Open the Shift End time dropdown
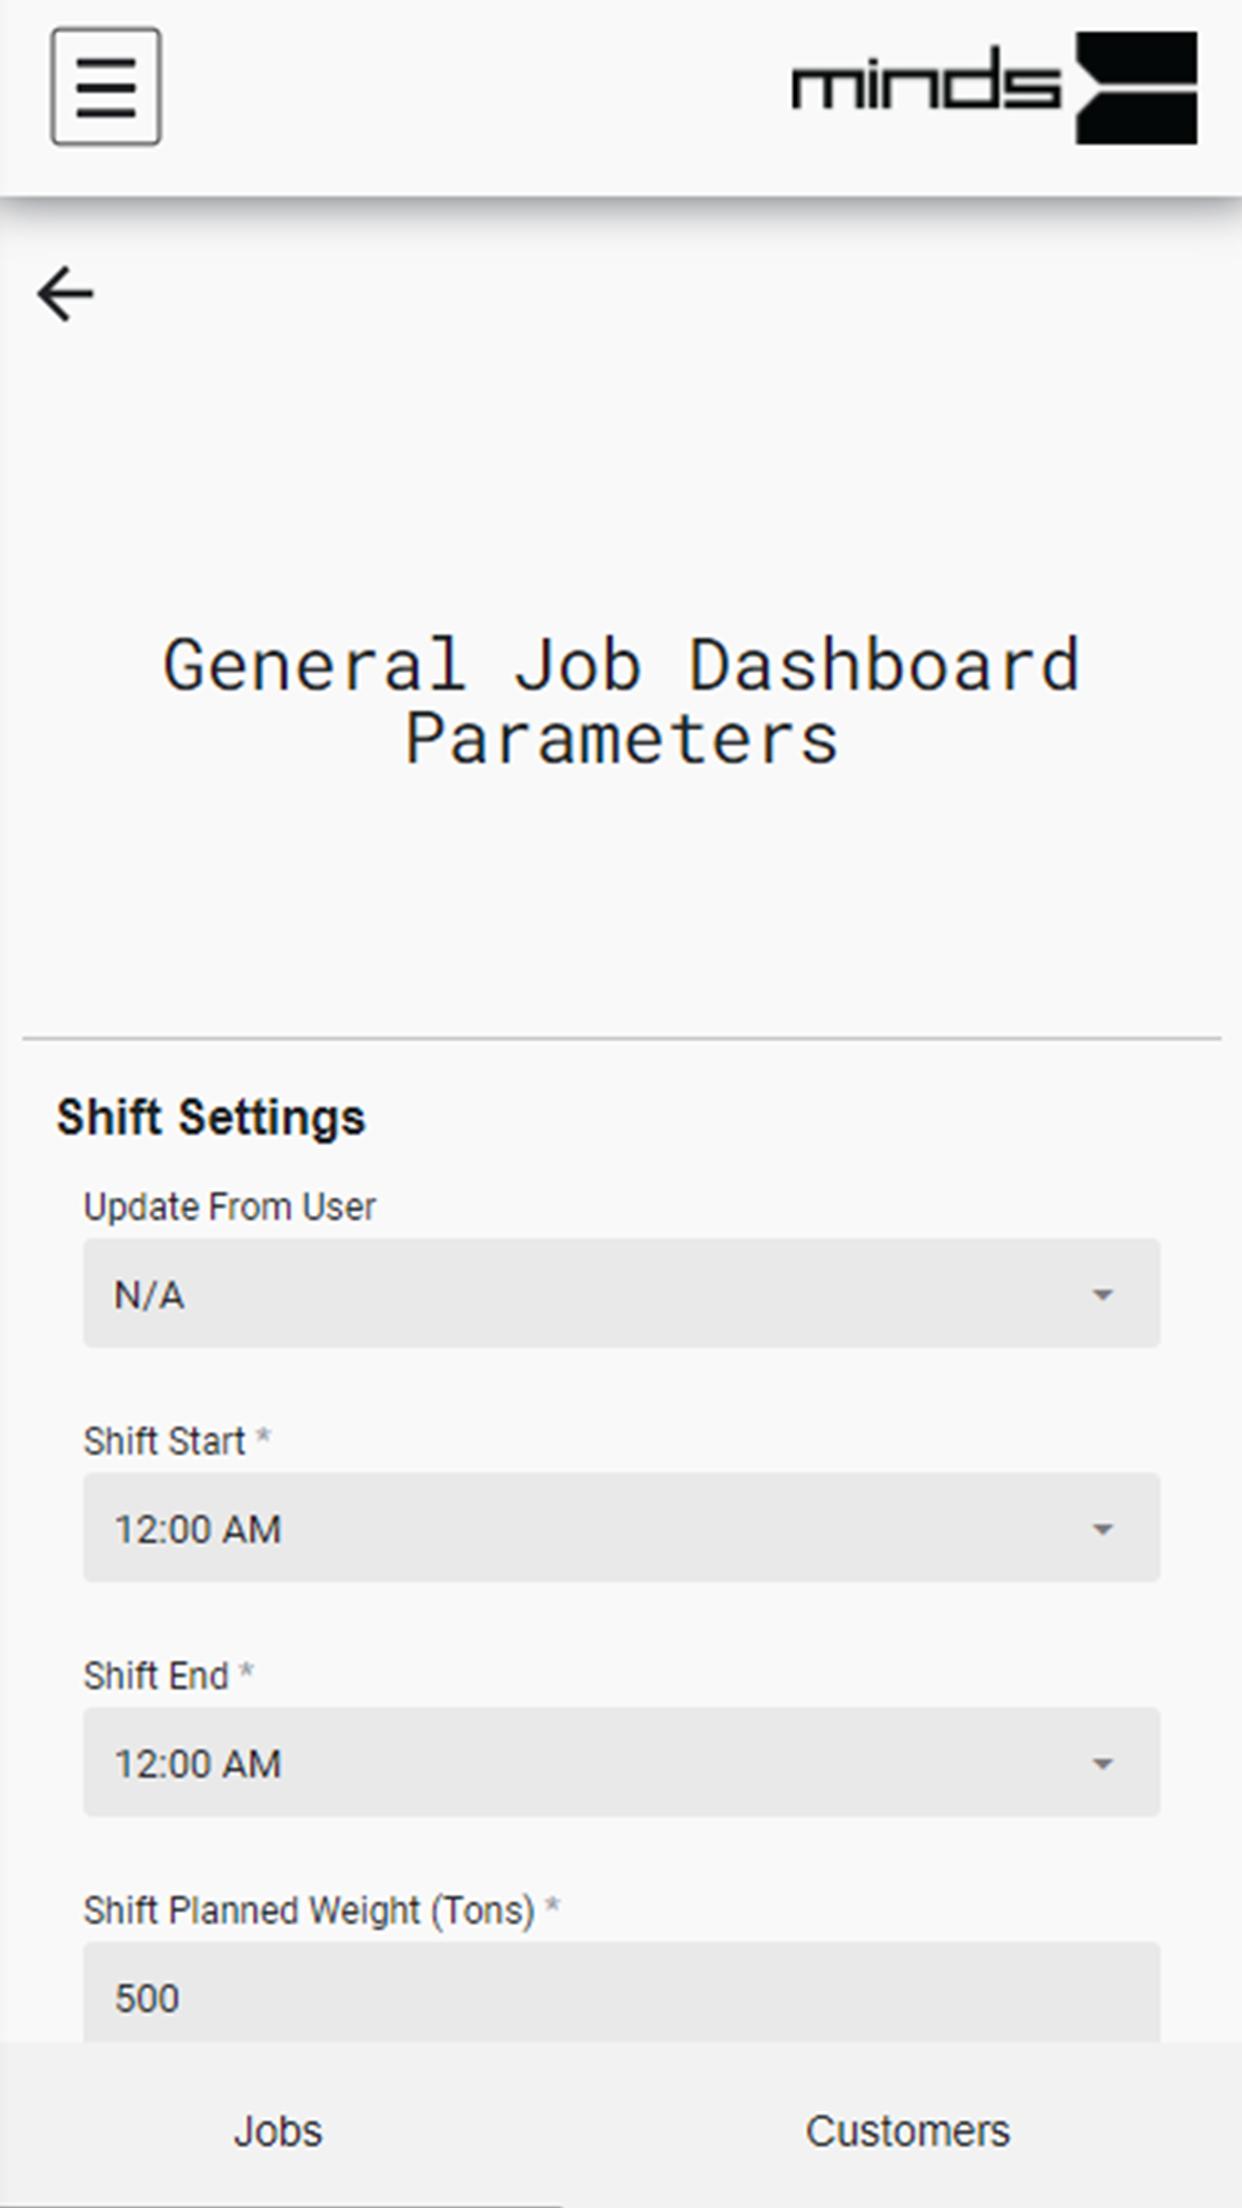The width and height of the screenshot is (1242, 2208). 621,1763
